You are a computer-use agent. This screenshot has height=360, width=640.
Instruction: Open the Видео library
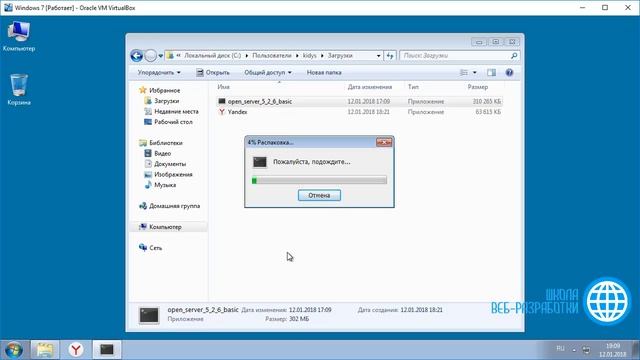(x=158, y=153)
